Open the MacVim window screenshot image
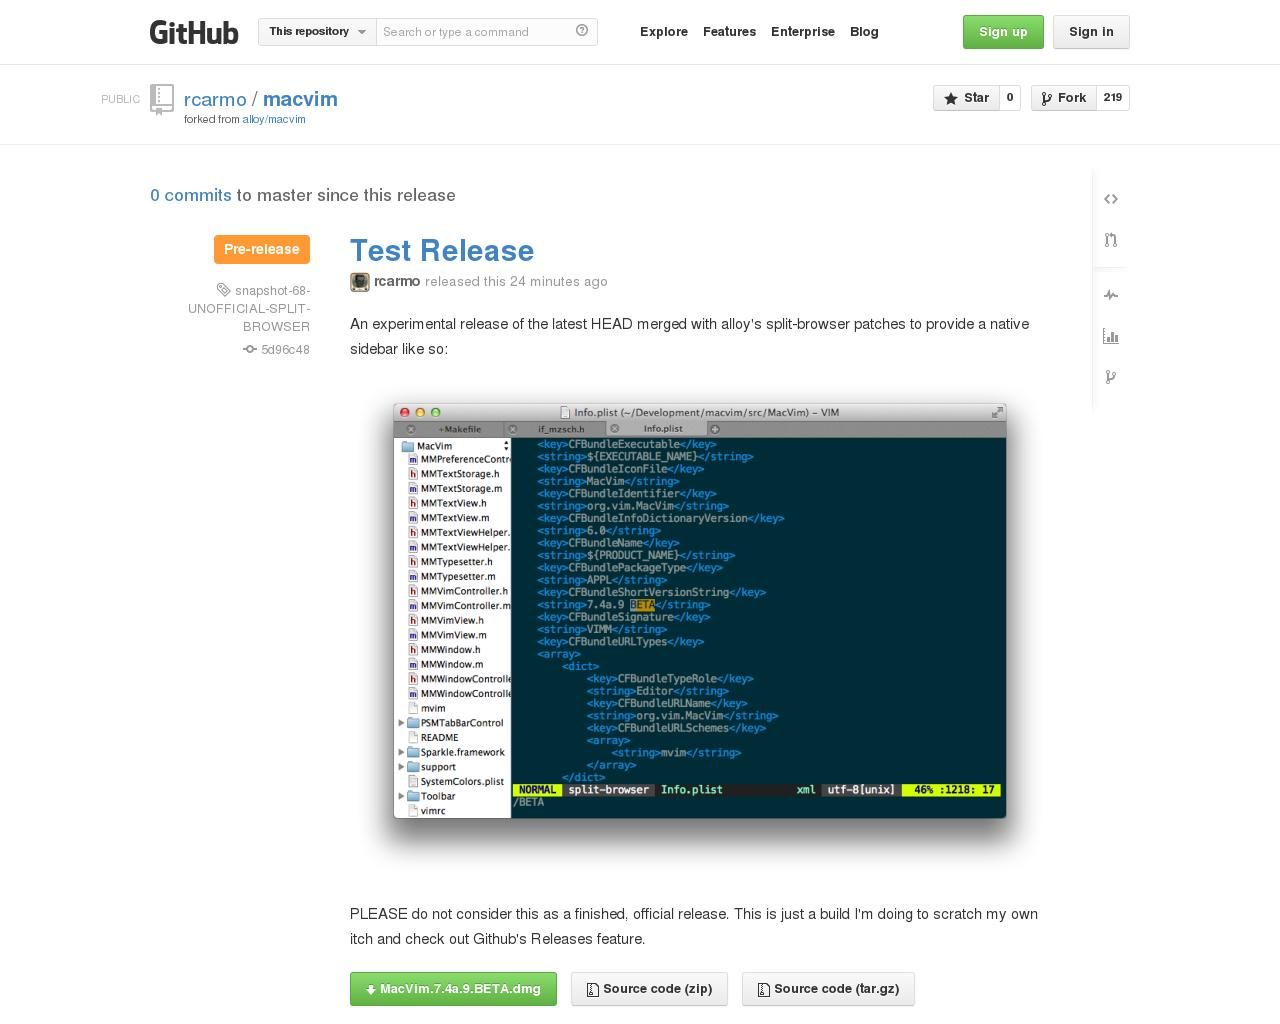1280x1024 pixels. (700, 611)
